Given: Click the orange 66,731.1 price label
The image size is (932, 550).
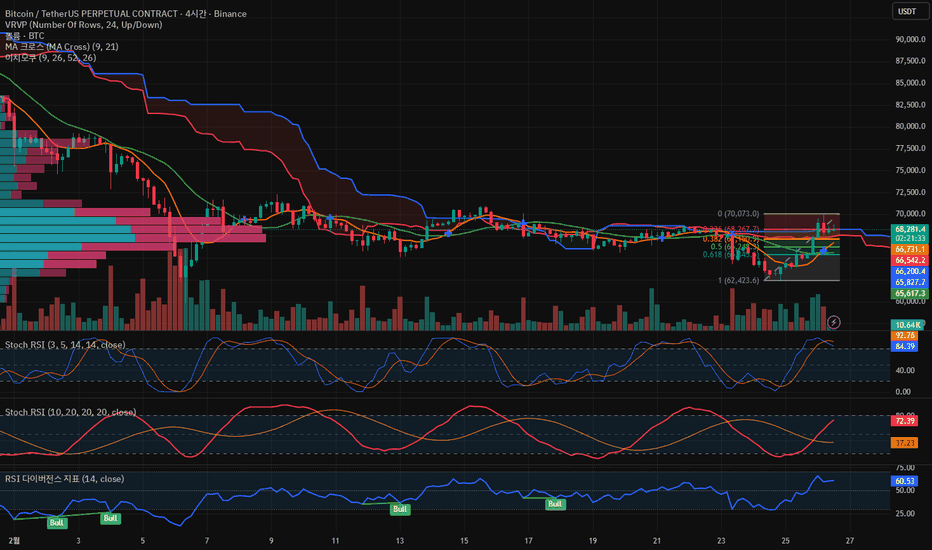Looking at the screenshot, I should (909, 249).
